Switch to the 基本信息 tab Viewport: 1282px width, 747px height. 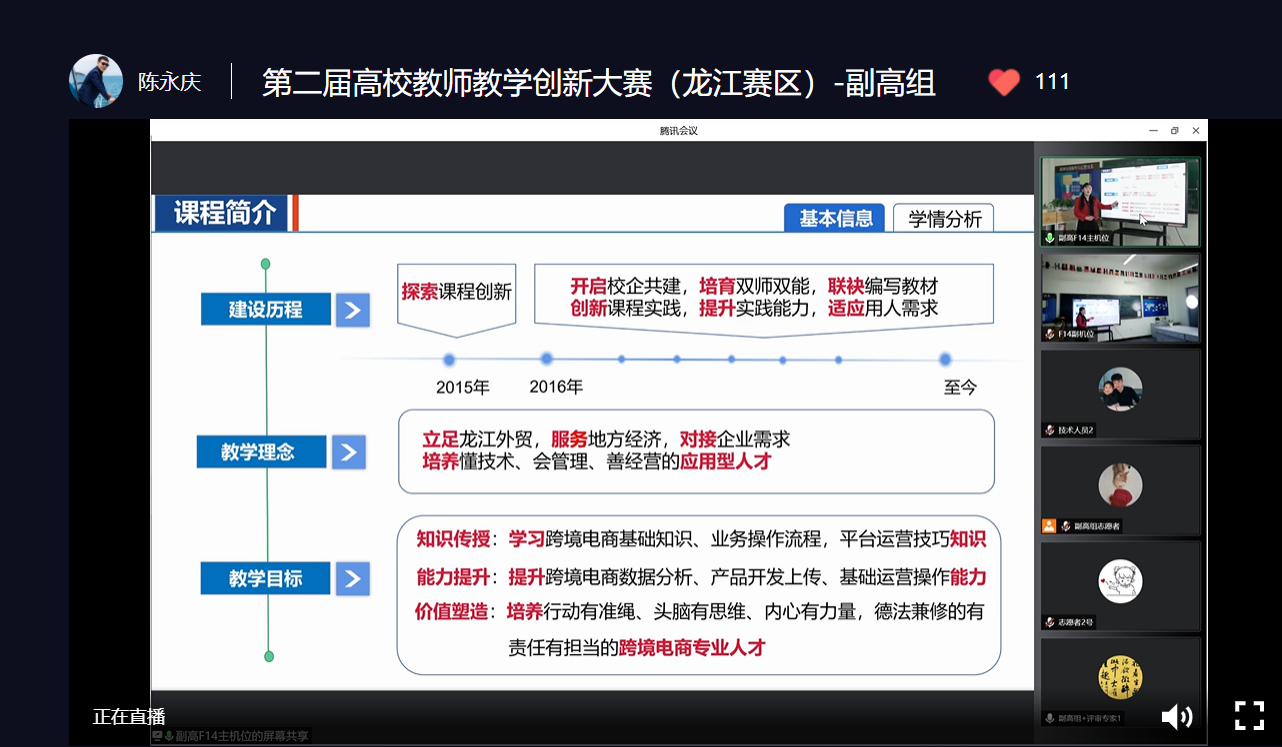point(834,218)
